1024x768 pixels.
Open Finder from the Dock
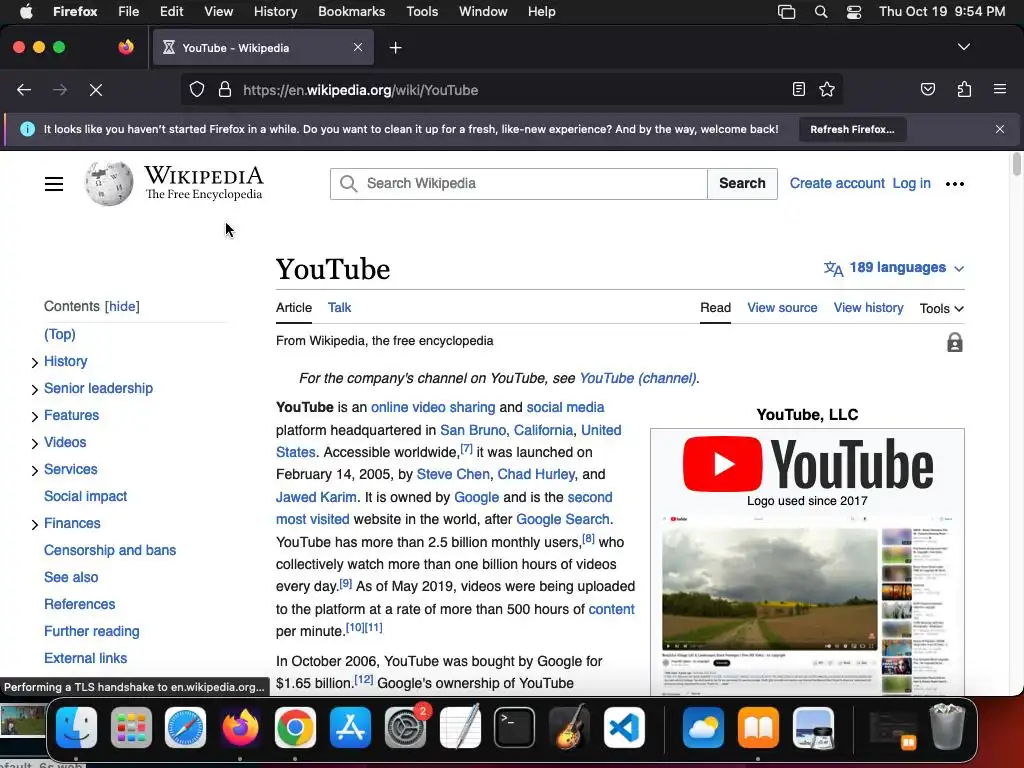click(x=76, y=727)
